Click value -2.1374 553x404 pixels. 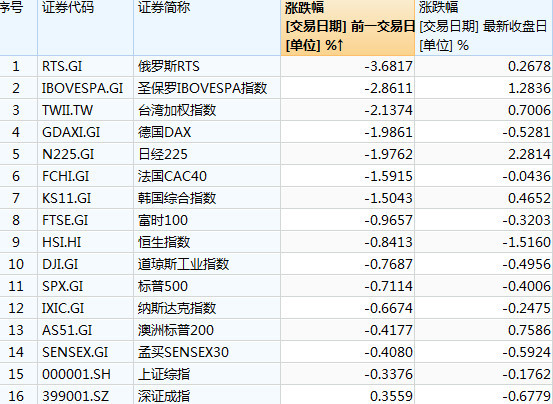coord(388,110)
